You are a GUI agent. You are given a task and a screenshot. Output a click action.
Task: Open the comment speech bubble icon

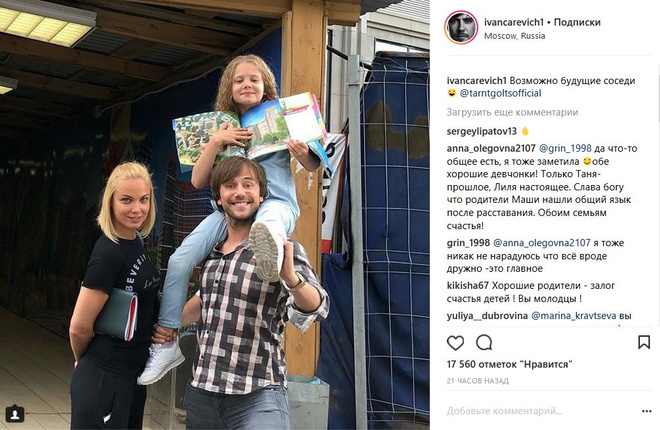[x=484, y=343]
